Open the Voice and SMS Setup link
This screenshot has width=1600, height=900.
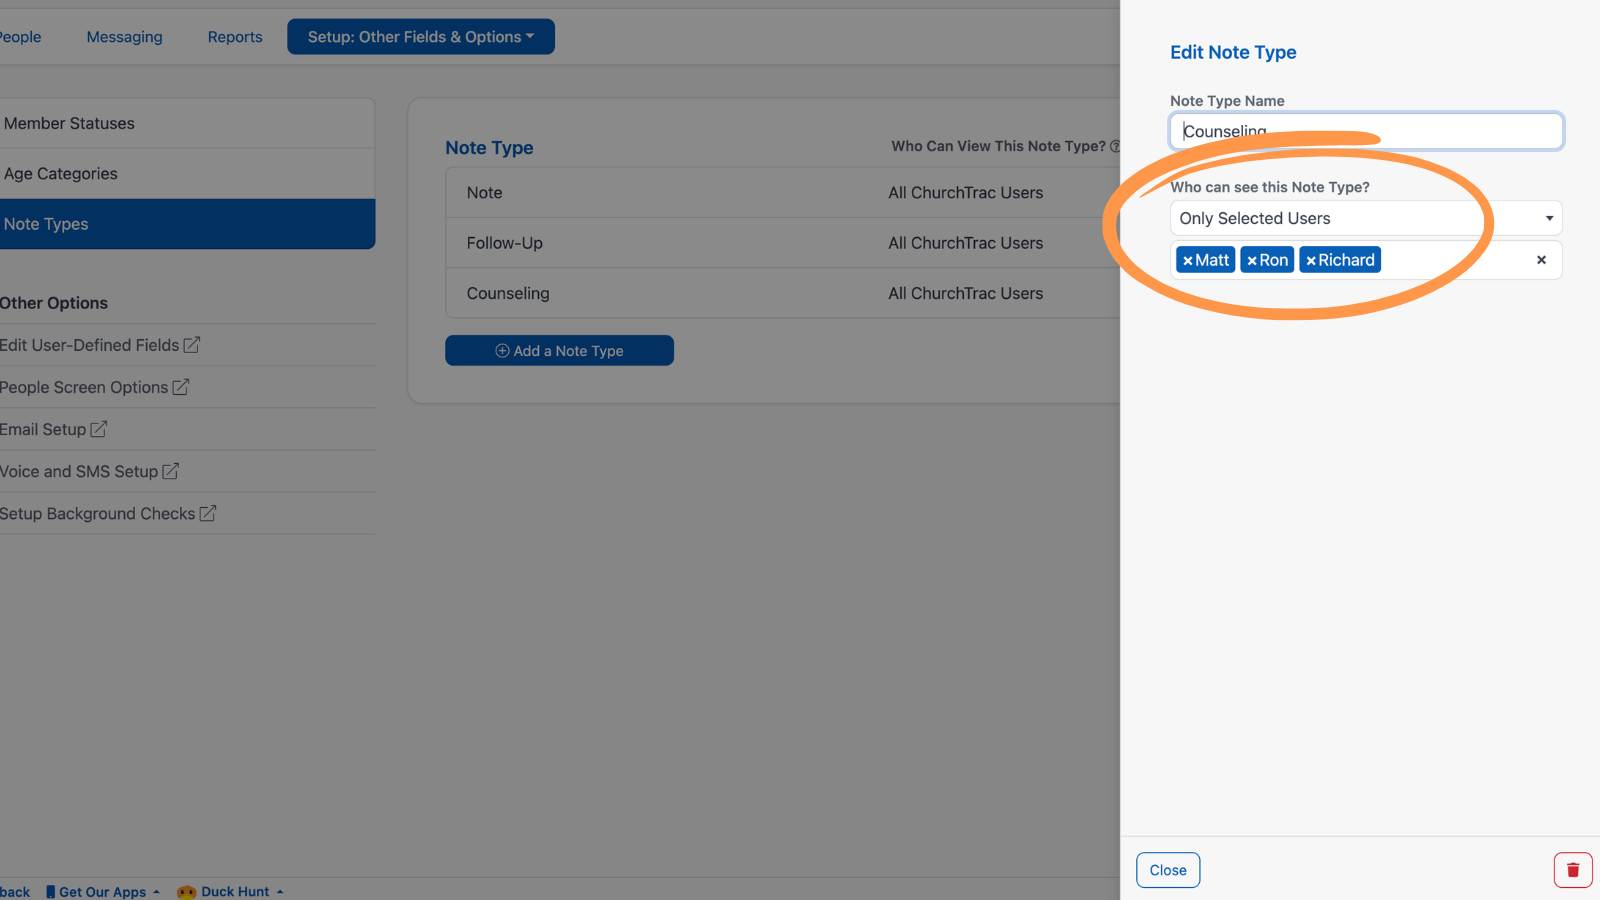pos(89,471)
